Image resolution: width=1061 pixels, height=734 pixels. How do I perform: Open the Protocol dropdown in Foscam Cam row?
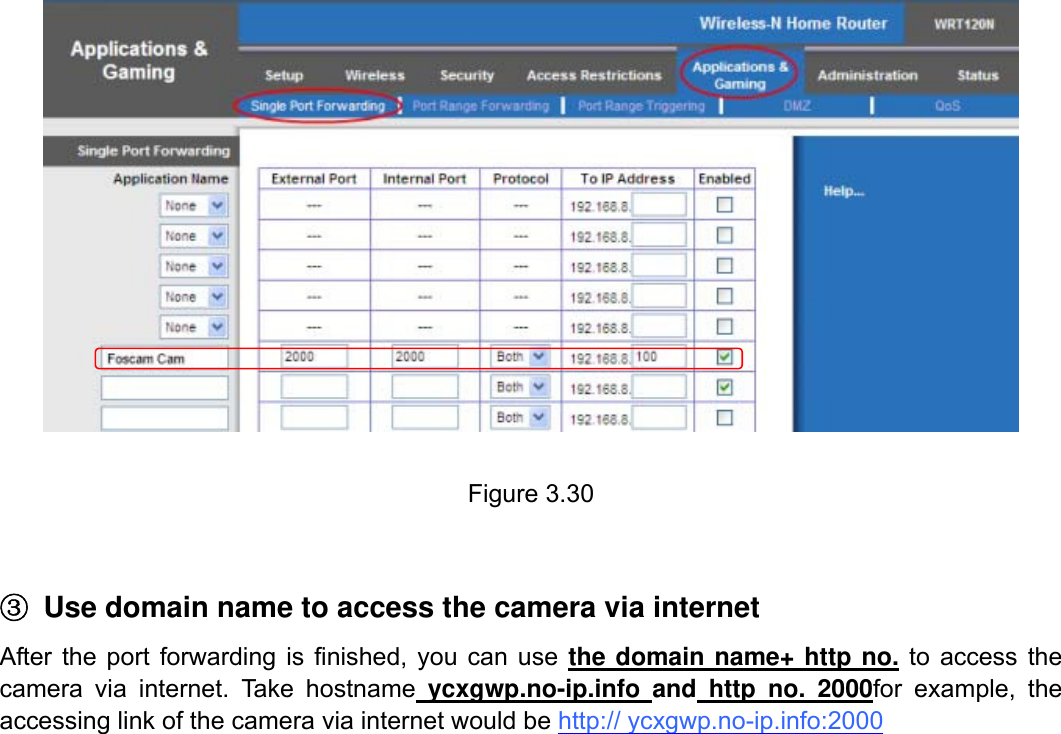[x=520, y=357]
